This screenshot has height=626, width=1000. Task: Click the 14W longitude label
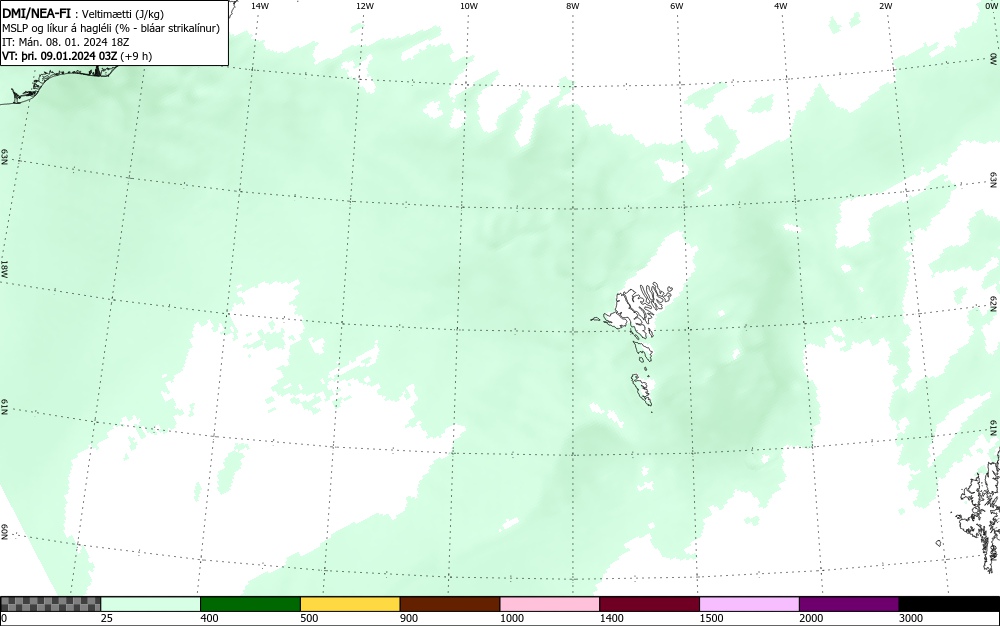tap(260, 6)
